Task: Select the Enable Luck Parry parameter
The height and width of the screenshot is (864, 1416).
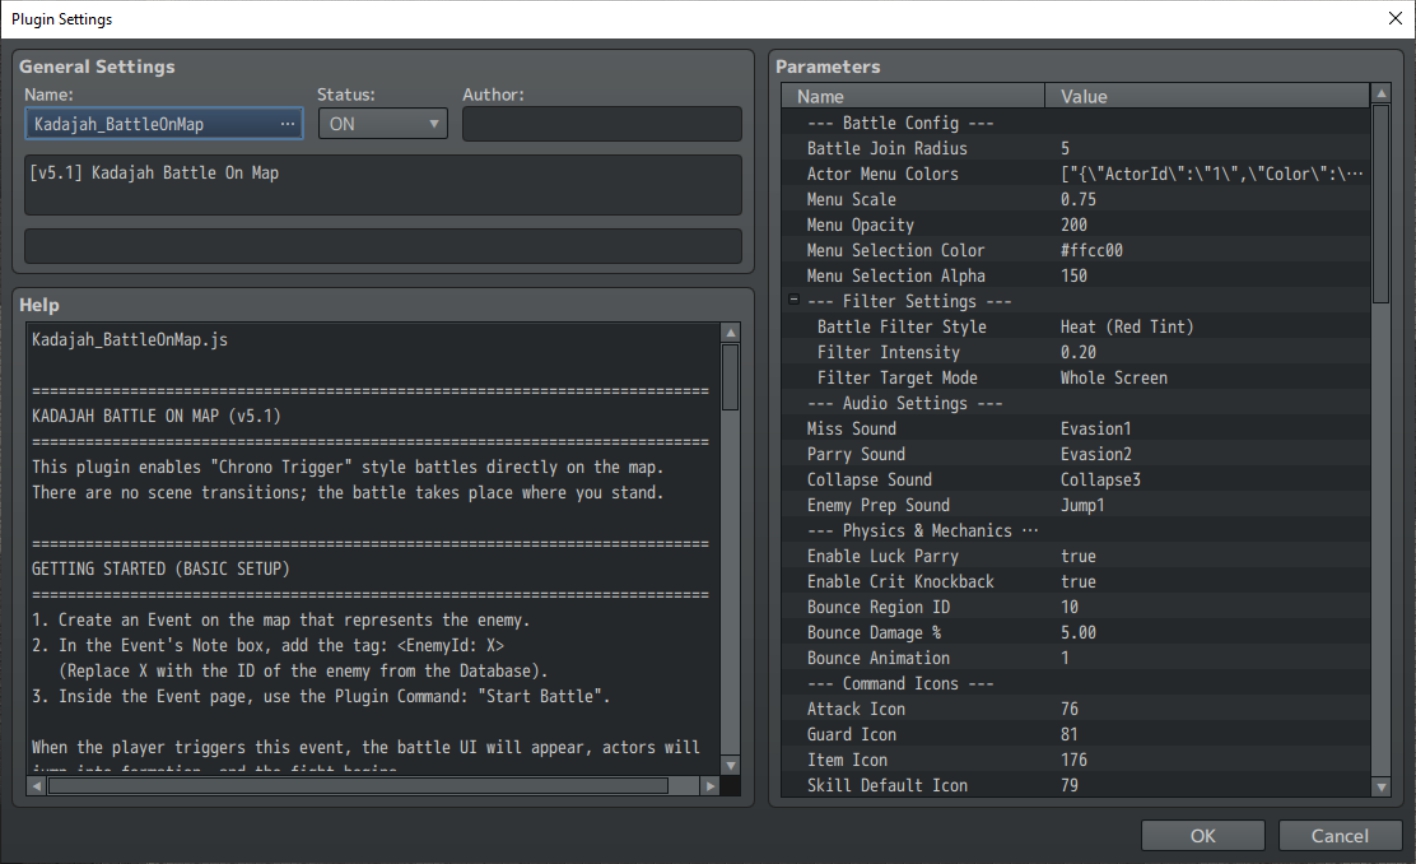Action: [1076, 556]
